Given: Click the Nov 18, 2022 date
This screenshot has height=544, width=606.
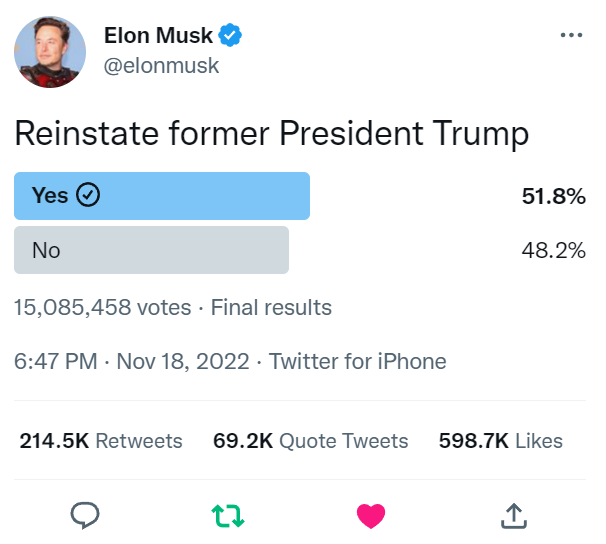Looking at the screenshot, I should [183, 361].
